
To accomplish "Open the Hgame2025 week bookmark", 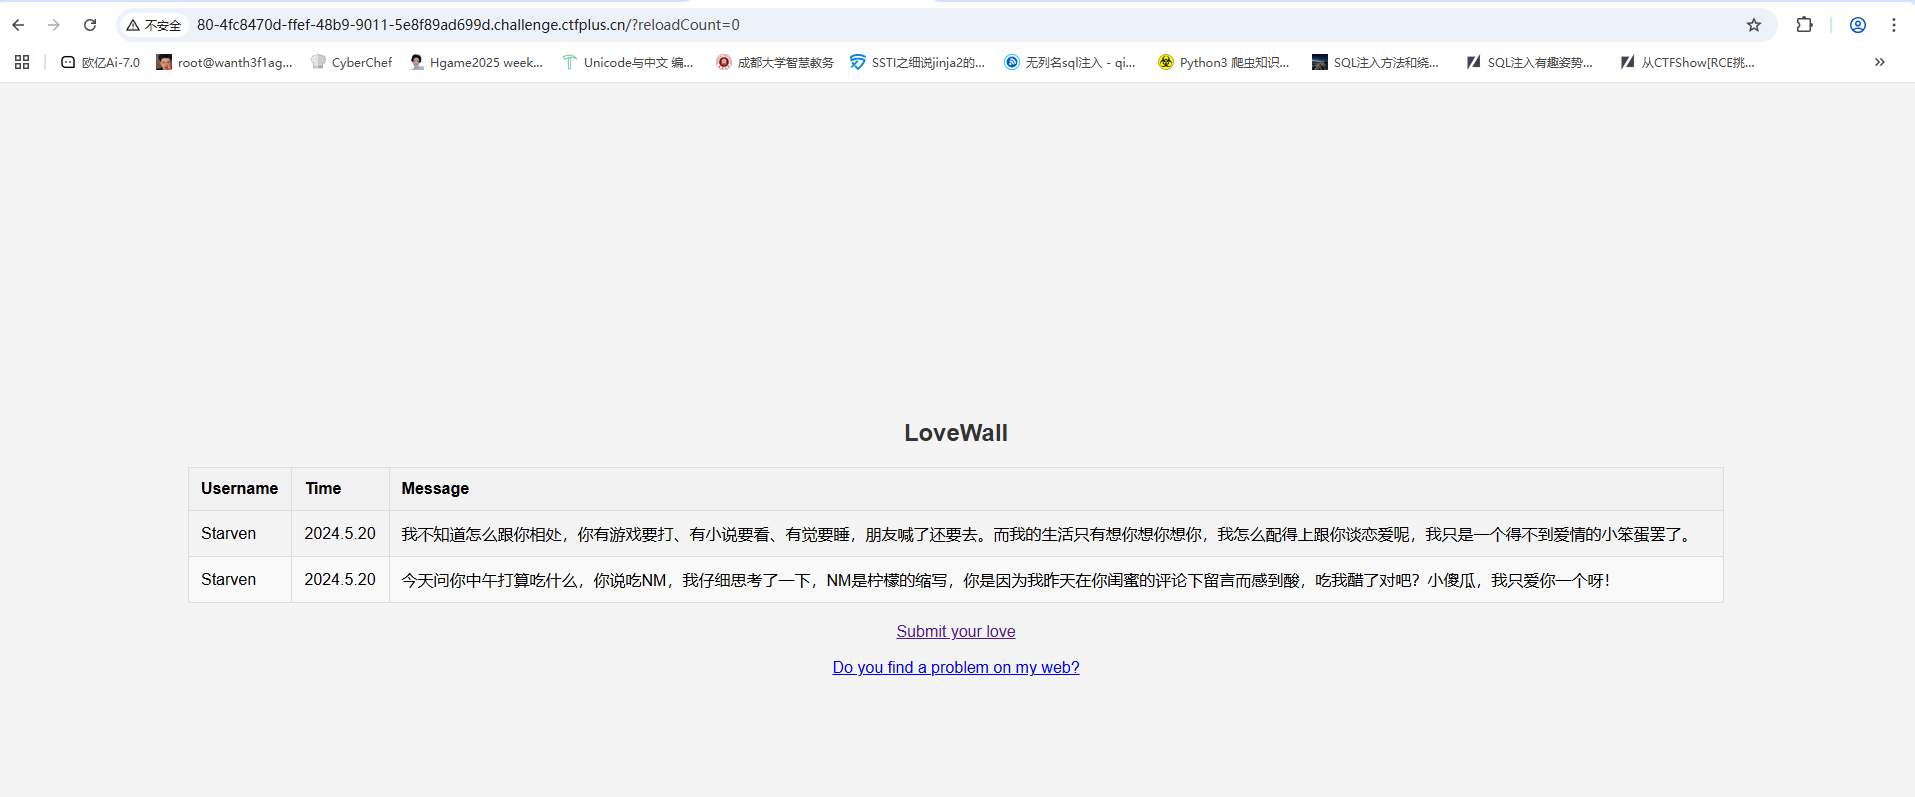I will point(476,62).
